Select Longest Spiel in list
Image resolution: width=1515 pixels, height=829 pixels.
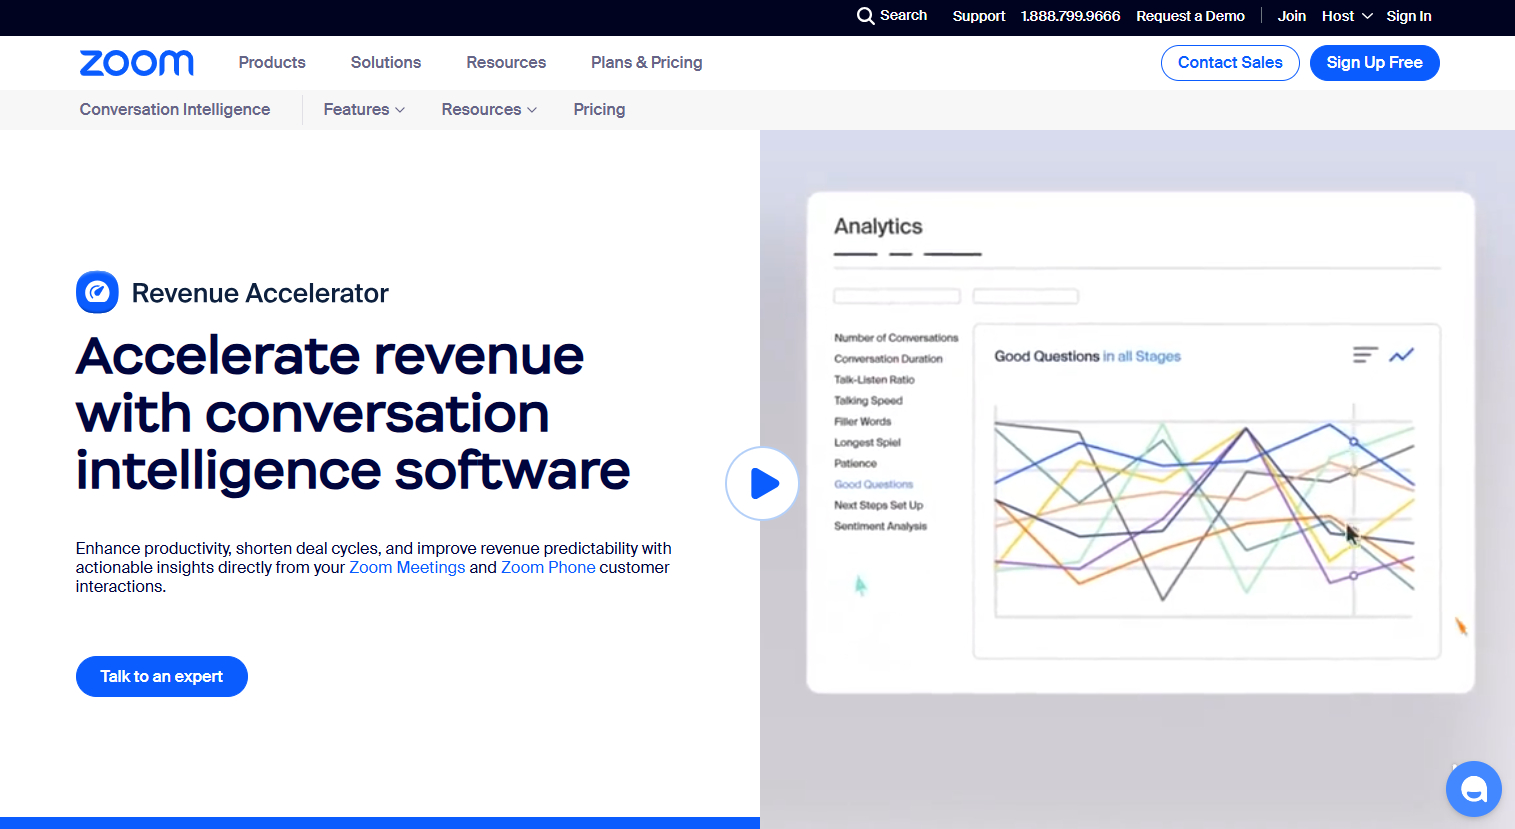(867, 443)
